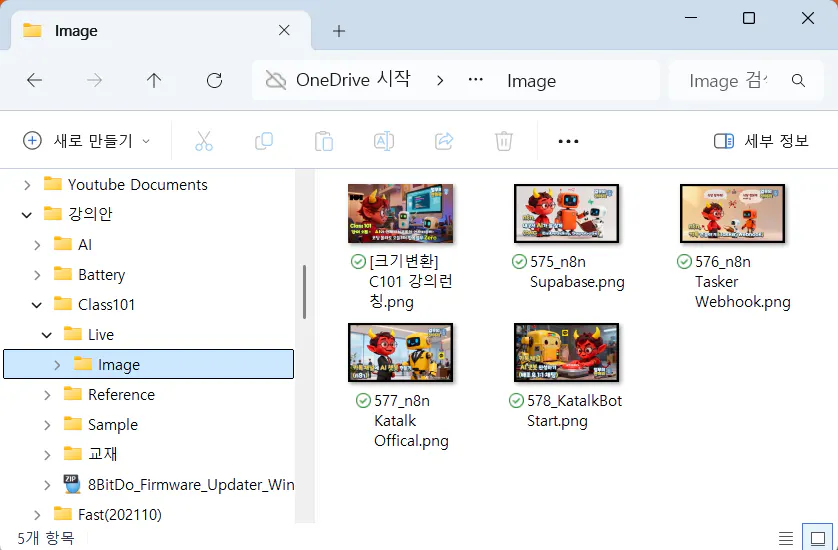Expand hidden path via breadcrumb ellipsis
838x550 pixels.
[476, 80]
